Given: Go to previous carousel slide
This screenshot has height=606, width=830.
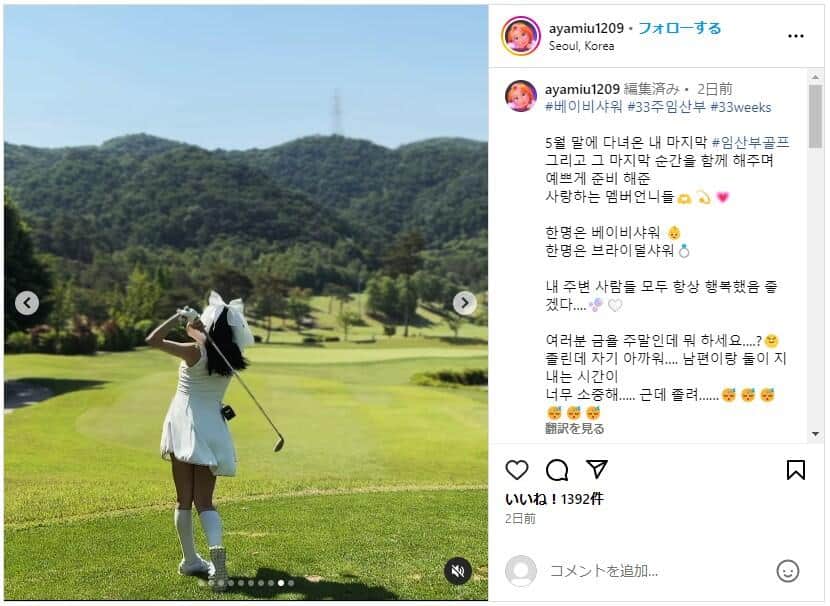Looking at the screenshot, I should point(27,303).
